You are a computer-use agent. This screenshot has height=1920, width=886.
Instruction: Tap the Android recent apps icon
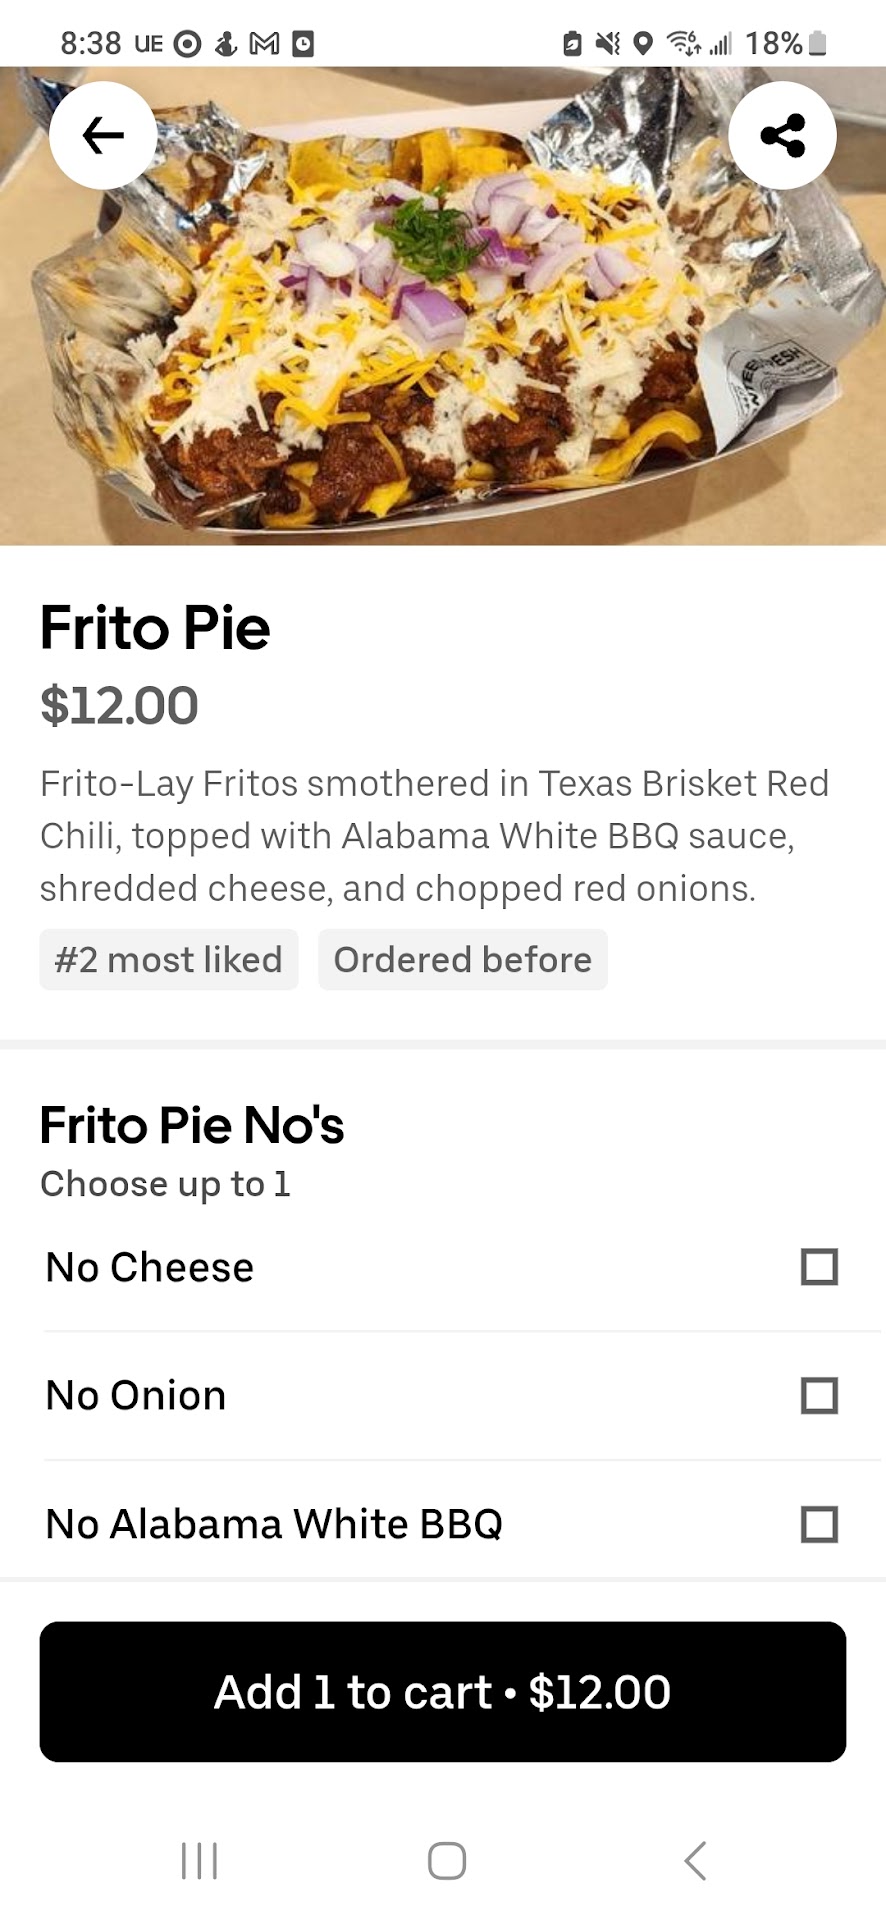199,1861
